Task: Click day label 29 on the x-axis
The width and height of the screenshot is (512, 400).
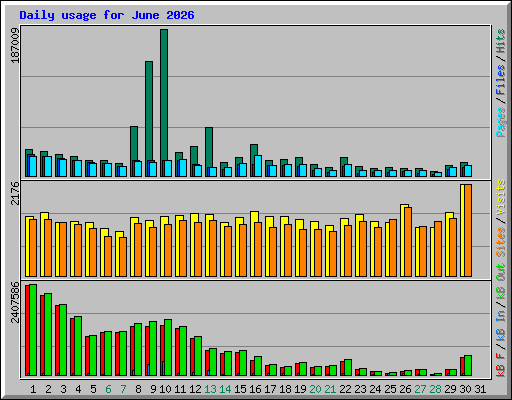Action: click(x=450, y=389)
